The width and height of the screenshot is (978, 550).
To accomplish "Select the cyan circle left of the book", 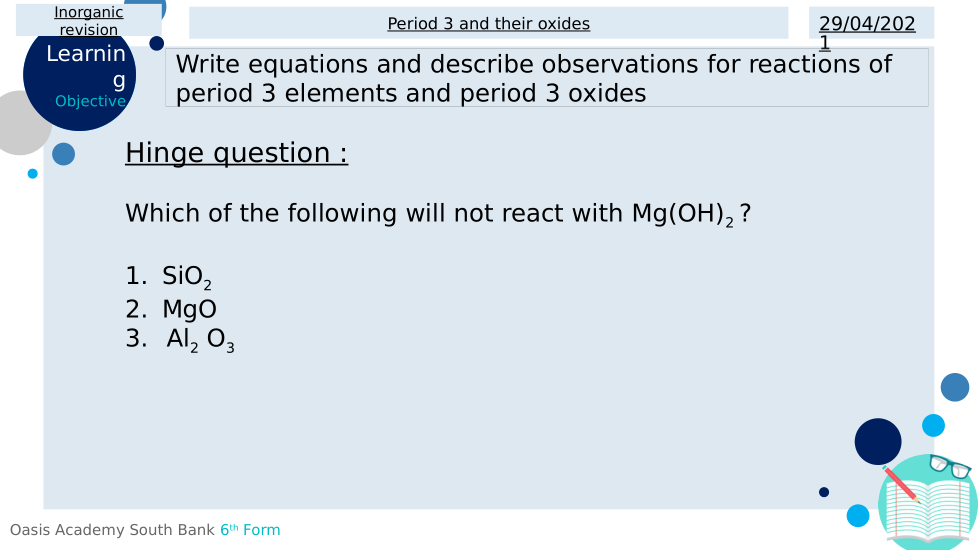I will 858,516.
